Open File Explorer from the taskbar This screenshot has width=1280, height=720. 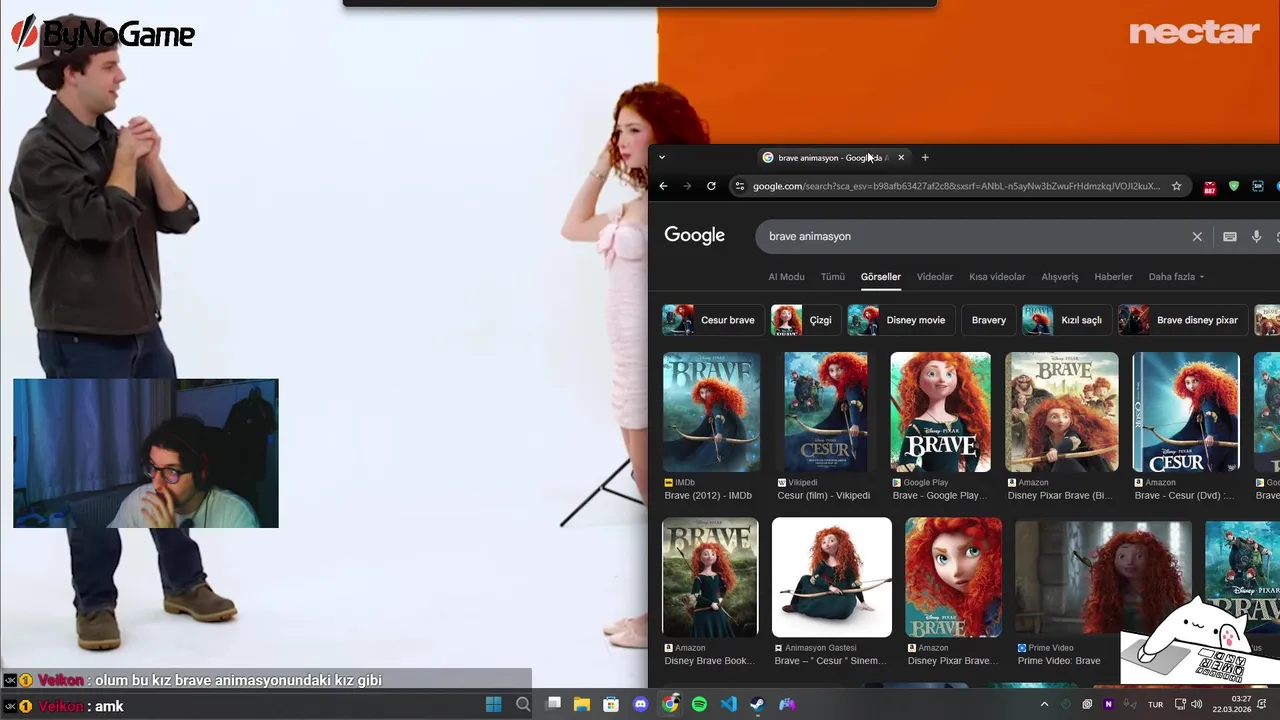582,705
